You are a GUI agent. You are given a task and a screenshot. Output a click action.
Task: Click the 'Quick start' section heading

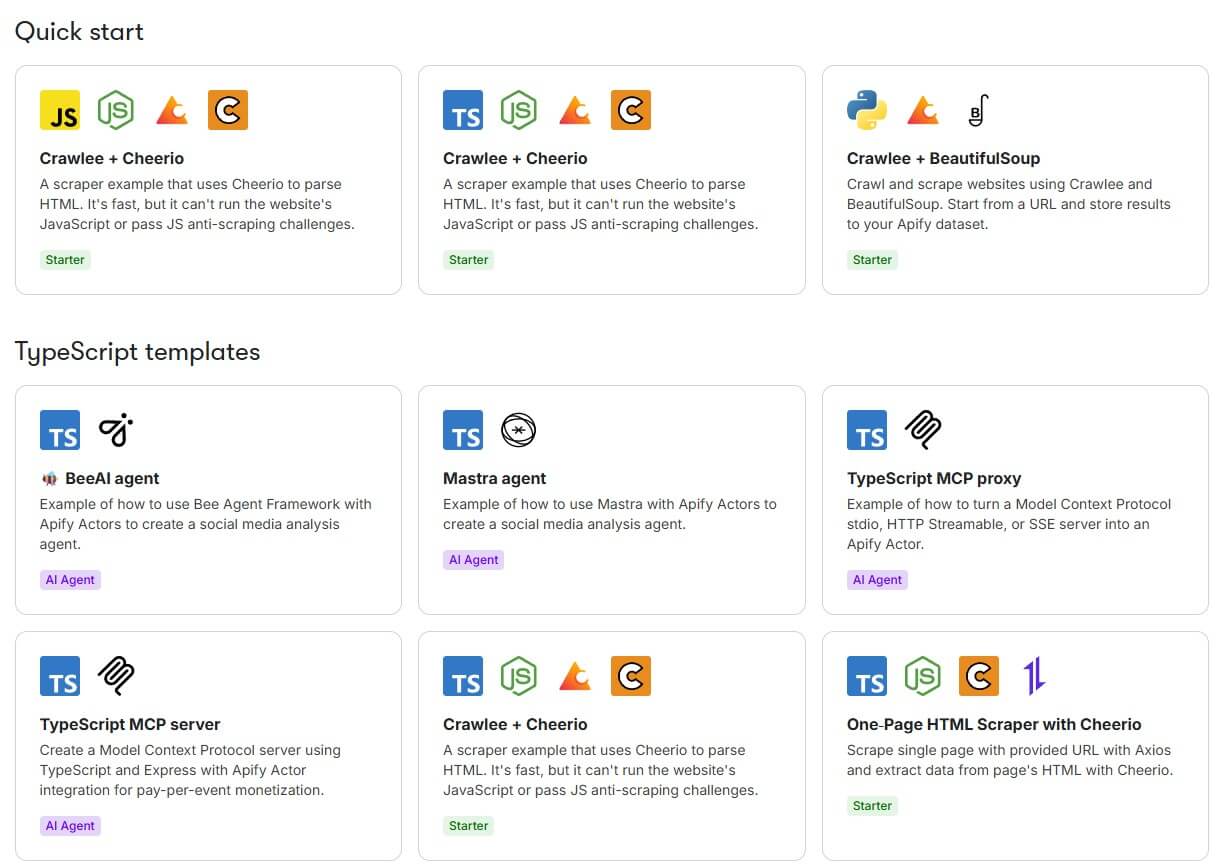[79, 32]
